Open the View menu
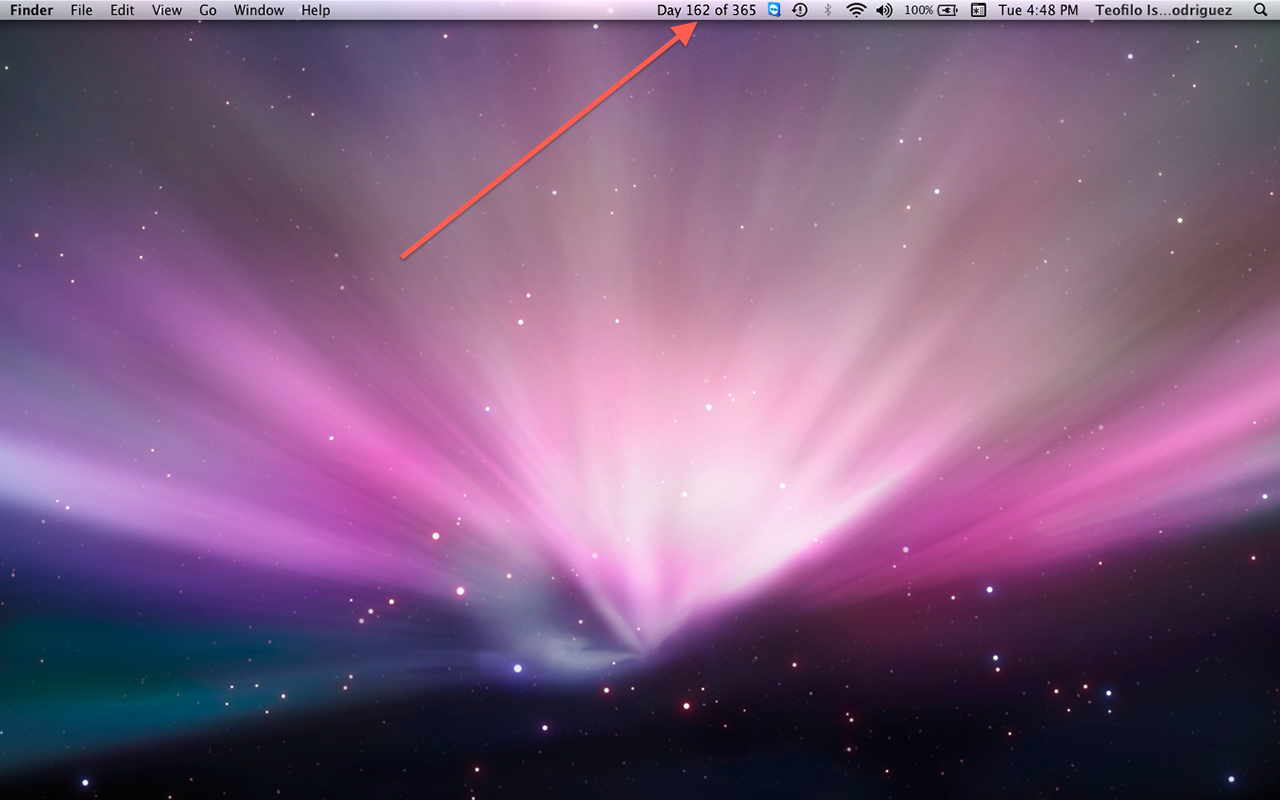This screenshot has width=1280, height=800. [x=166, y=10]
